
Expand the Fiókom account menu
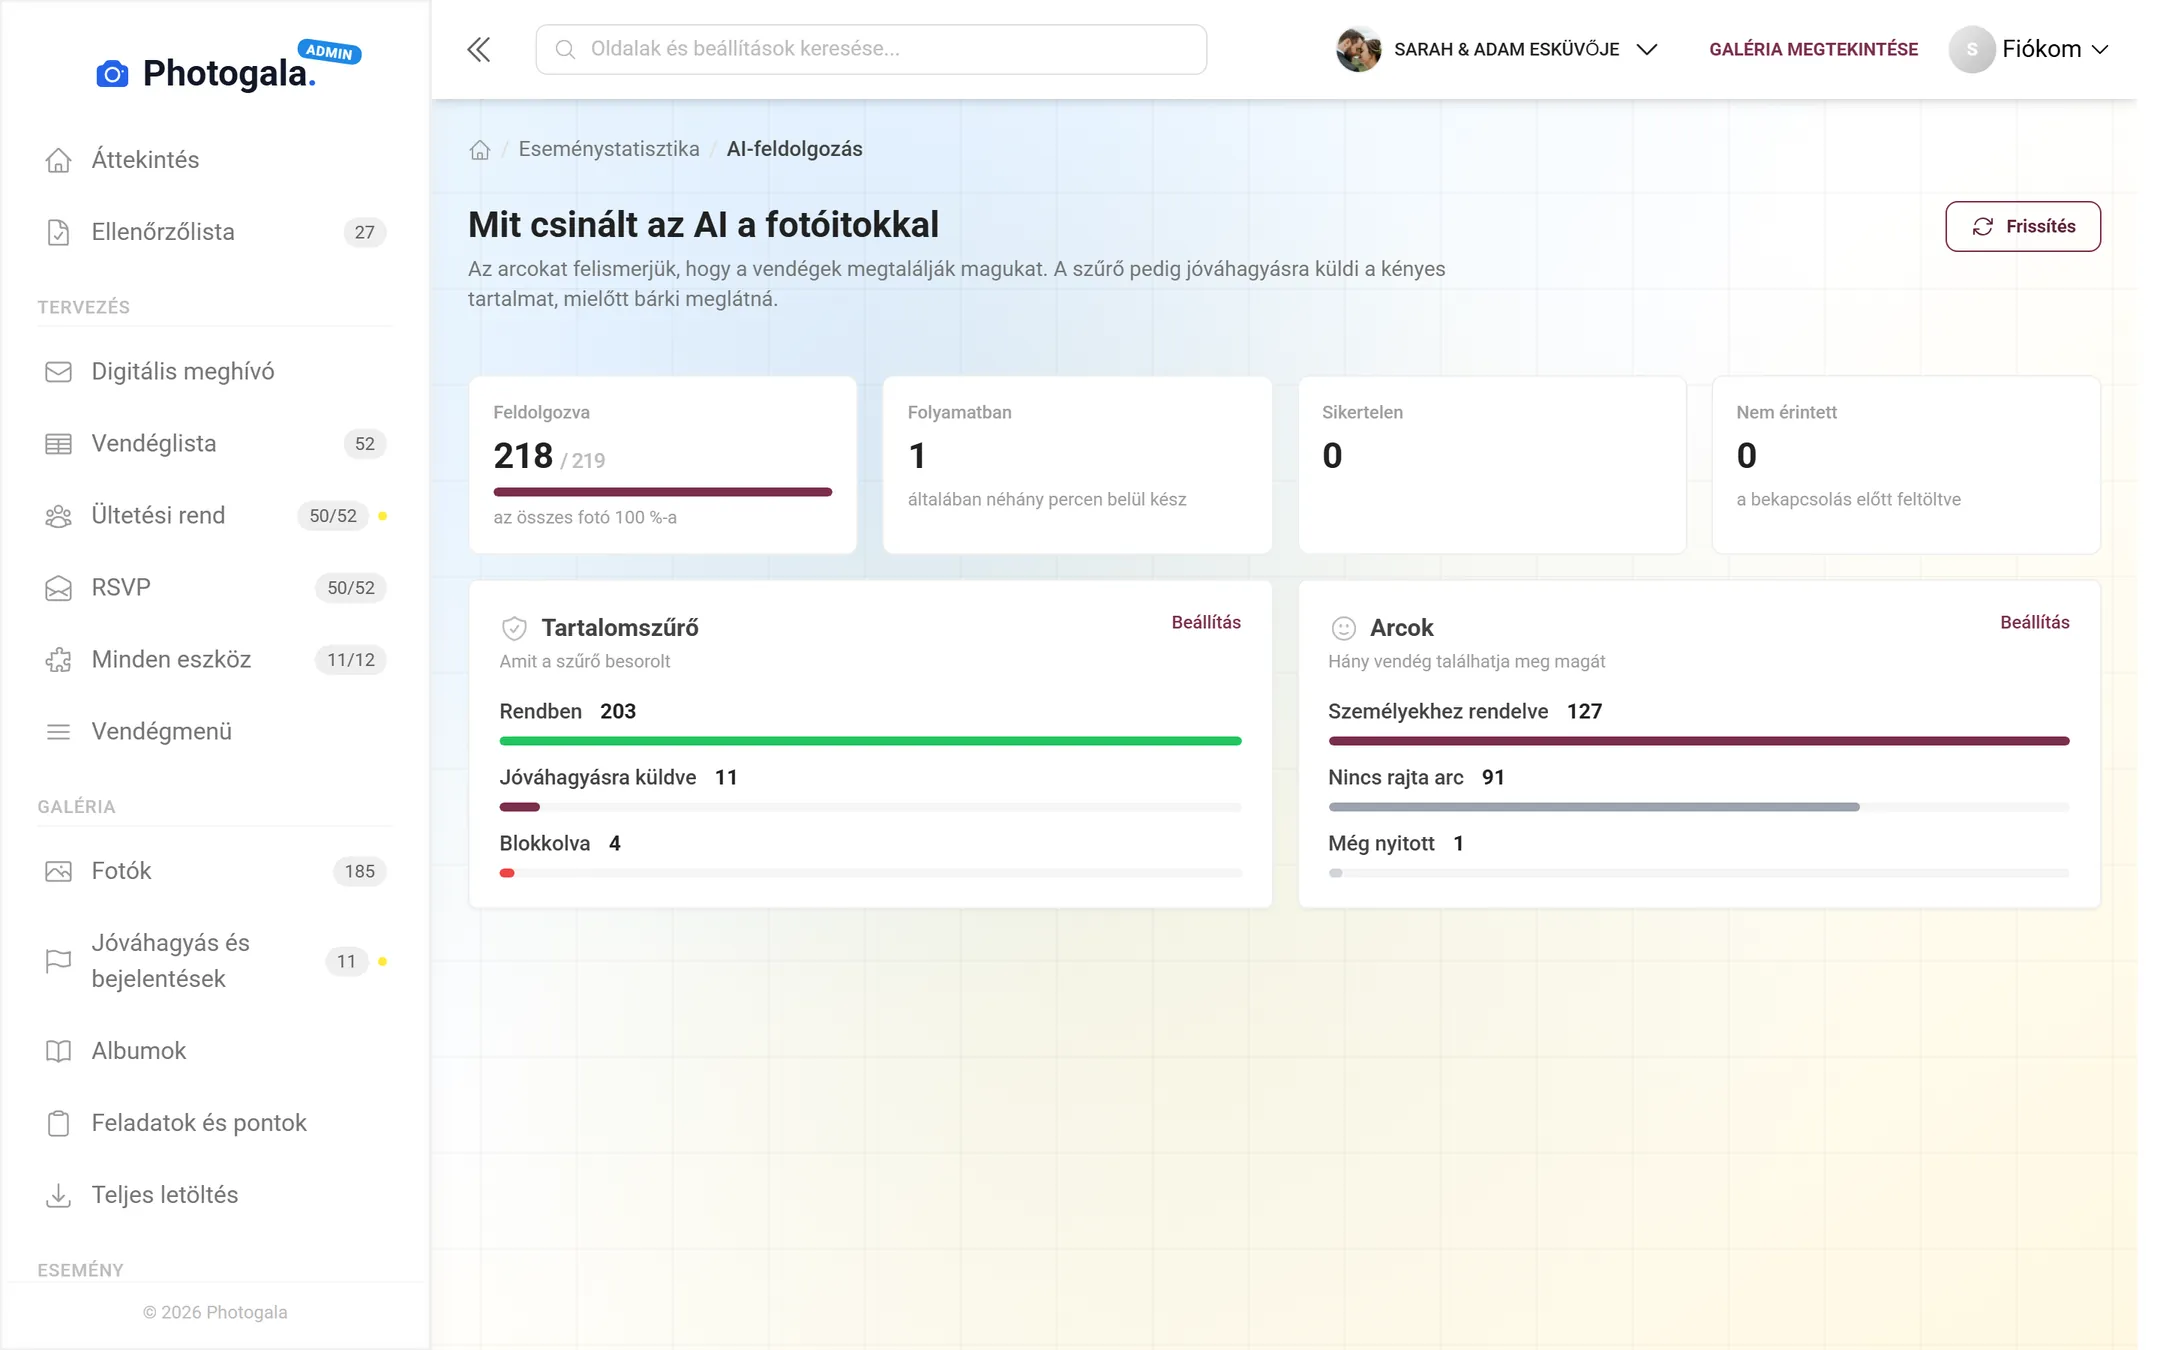click(2030, 49)
